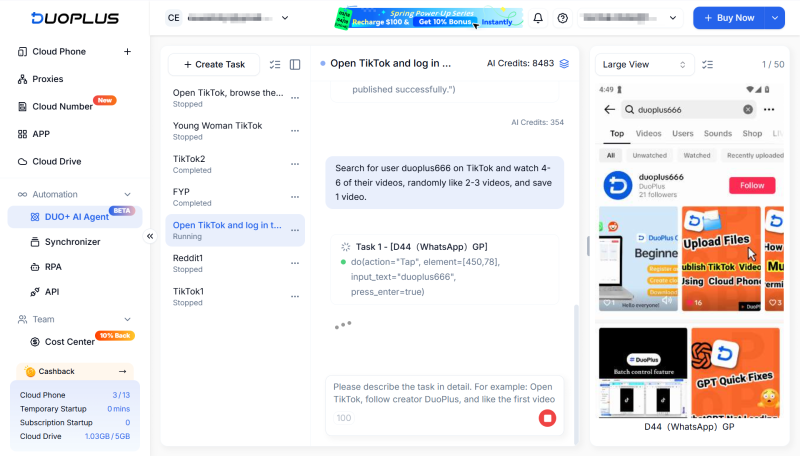
Task: Open TikTok search more options menu
Action: [x=769, y=109]
